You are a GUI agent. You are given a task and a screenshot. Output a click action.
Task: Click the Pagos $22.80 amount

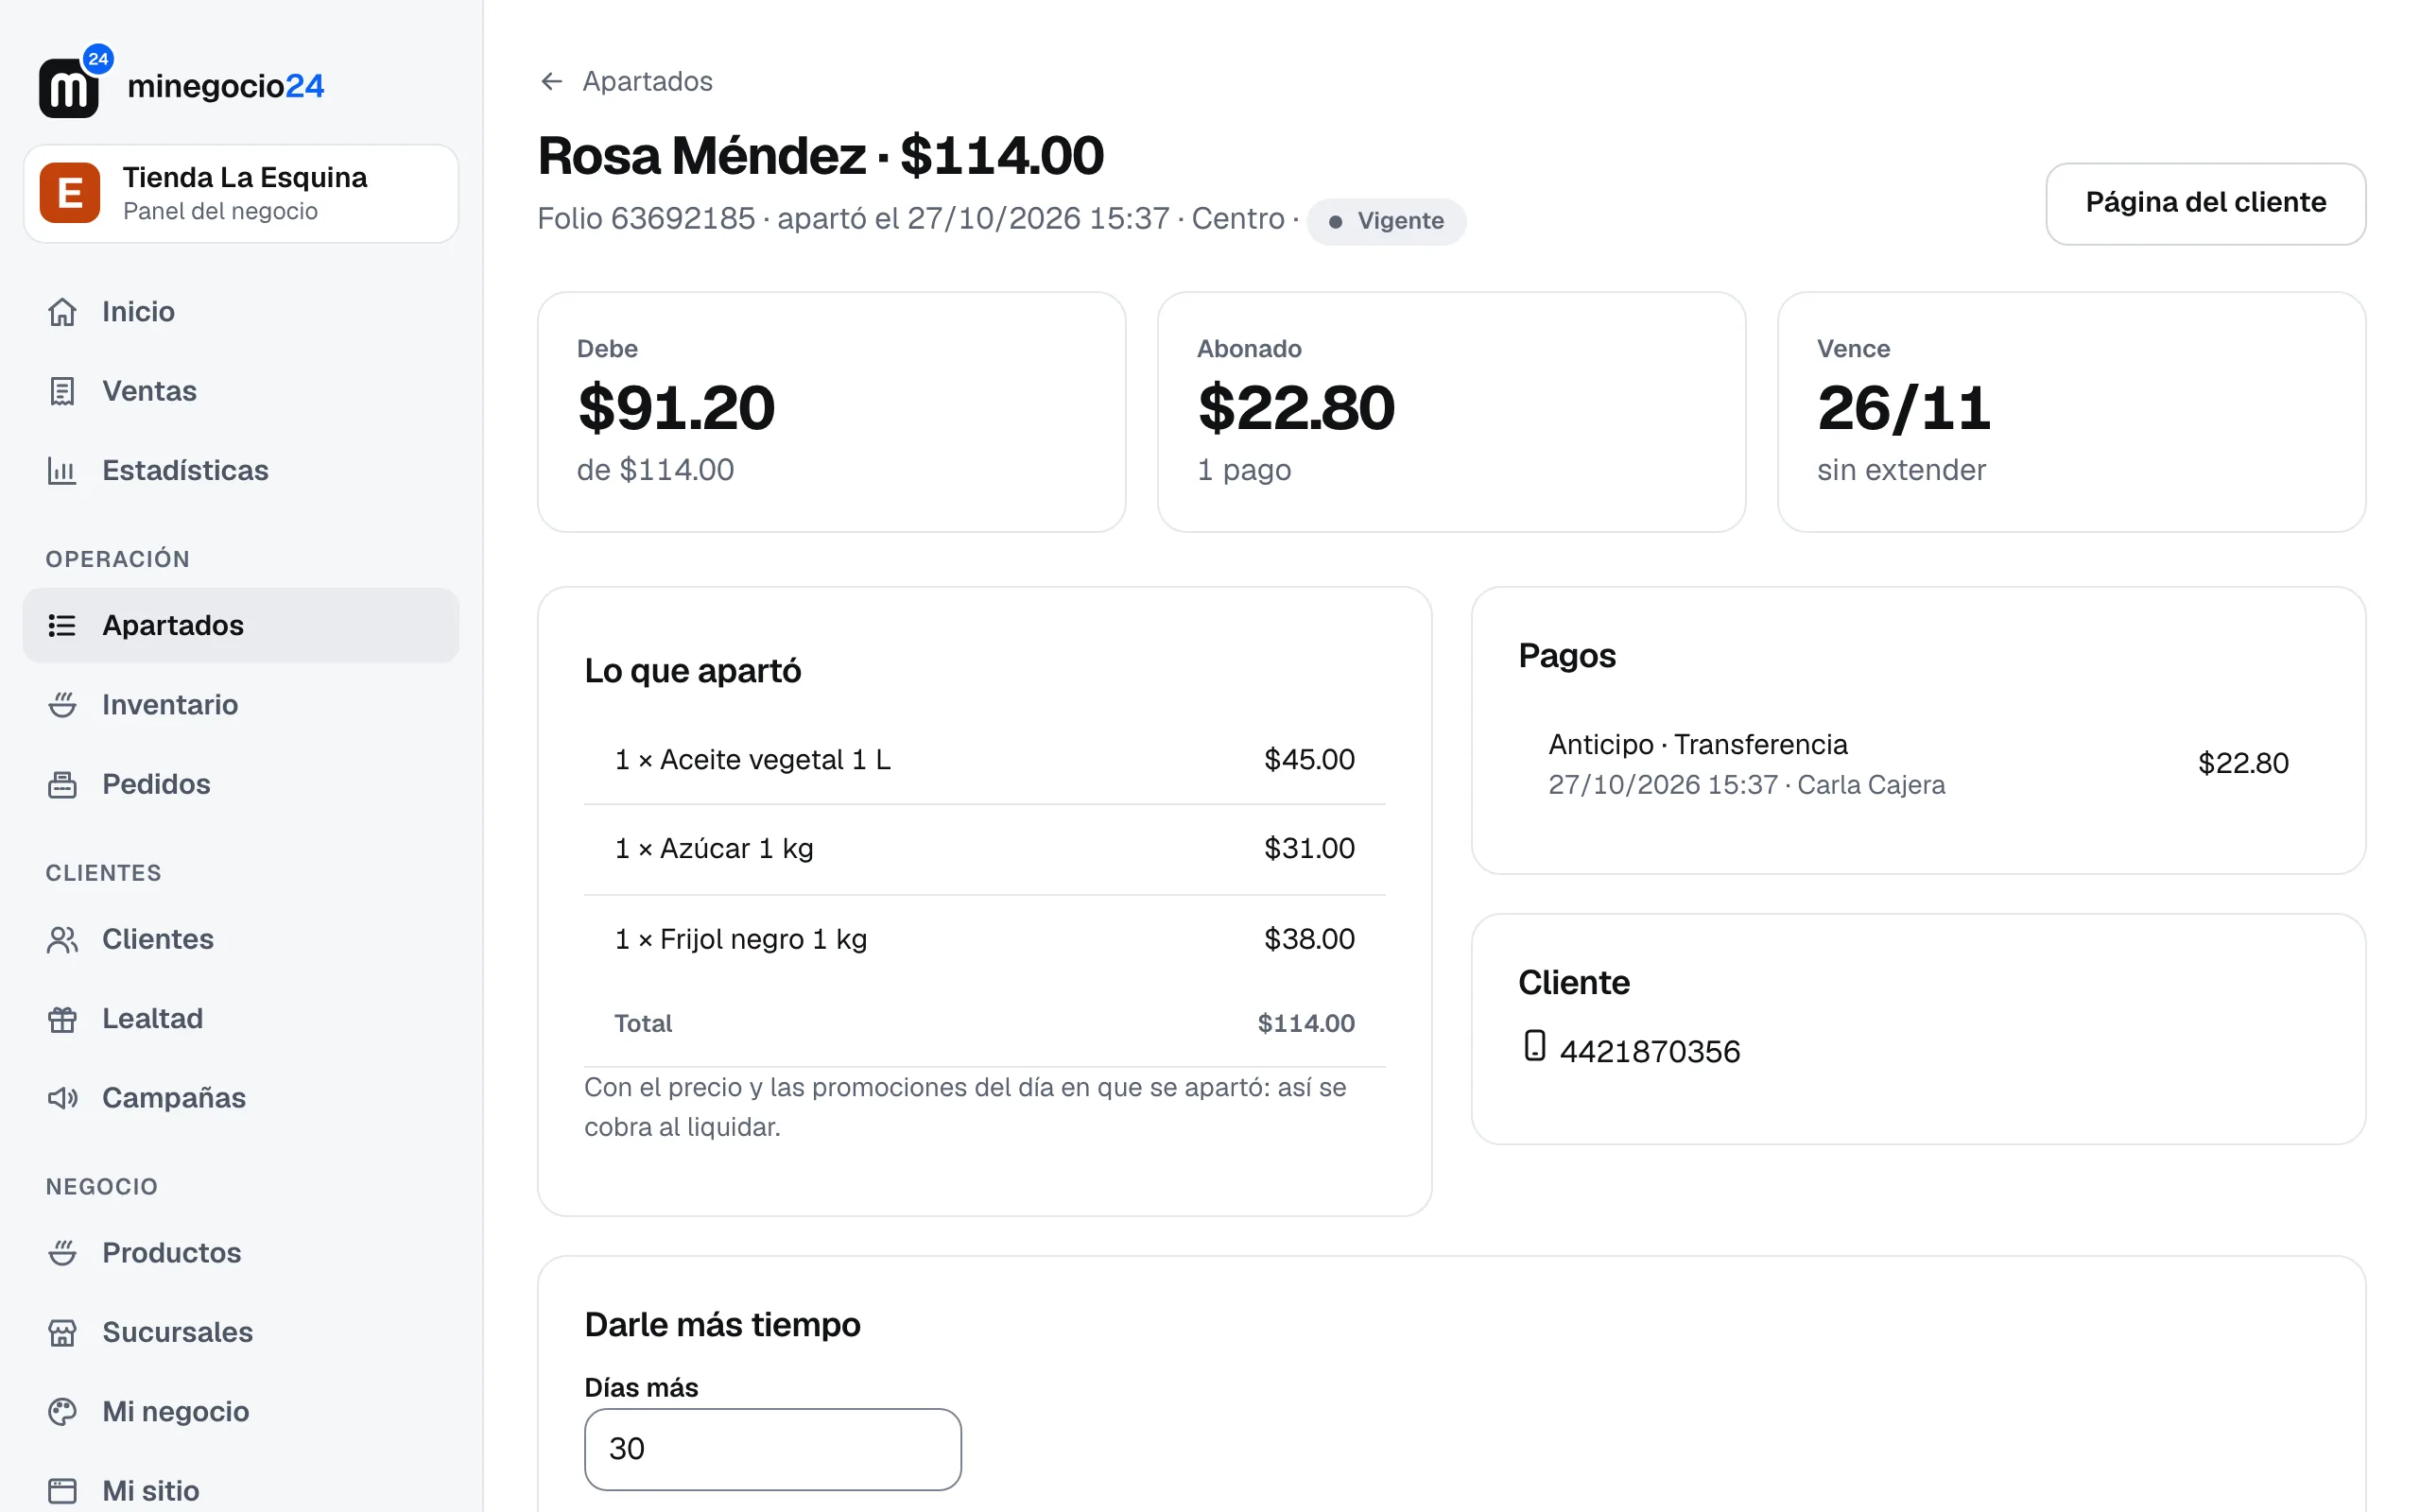(2242, 764)
